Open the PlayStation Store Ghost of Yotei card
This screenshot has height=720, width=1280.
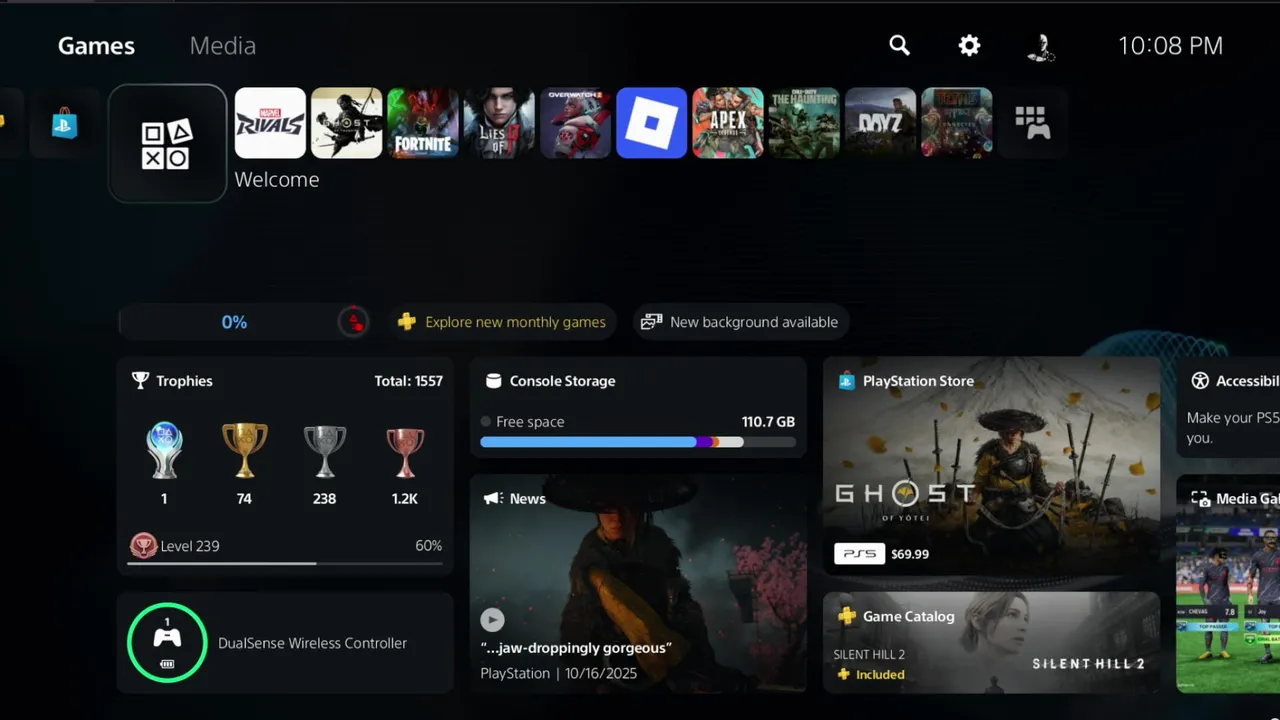(991, 466)
